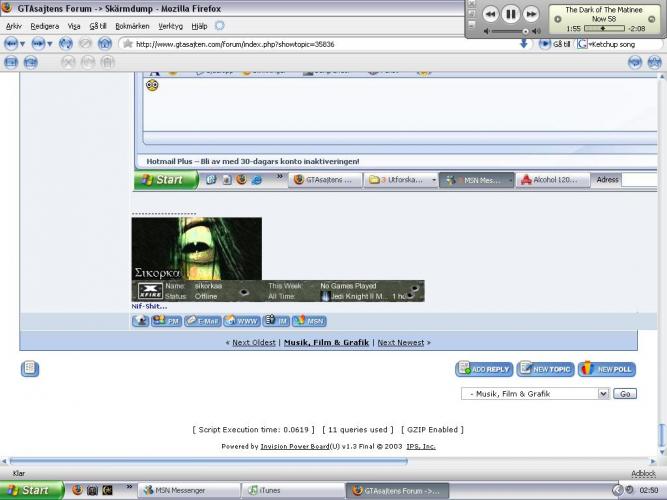Open the Bokmärken menu
Image resolution: width=667 pixels, height=500 pixels.
132,26
